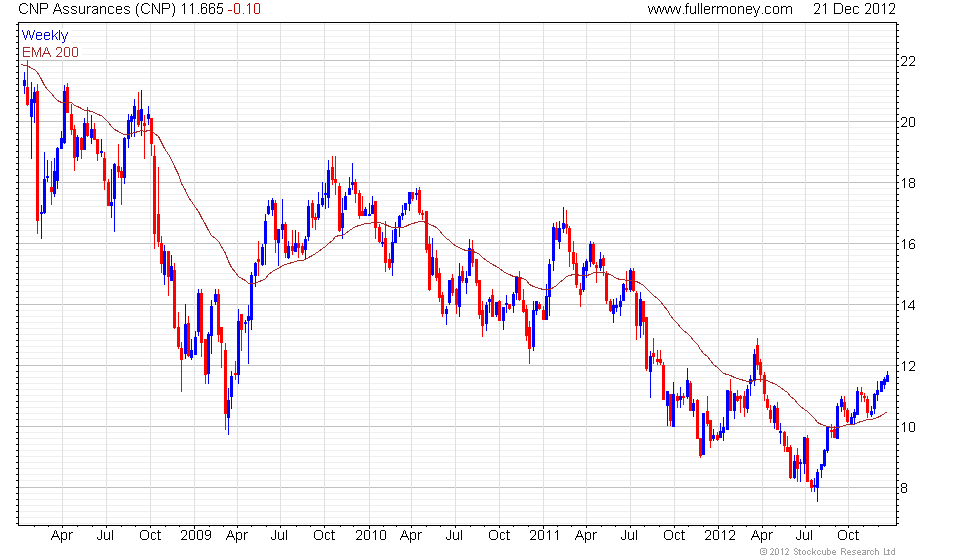Click the 10 price axis label
The width and height of the screenshot is (980, 560).
(x=908, y=428)
